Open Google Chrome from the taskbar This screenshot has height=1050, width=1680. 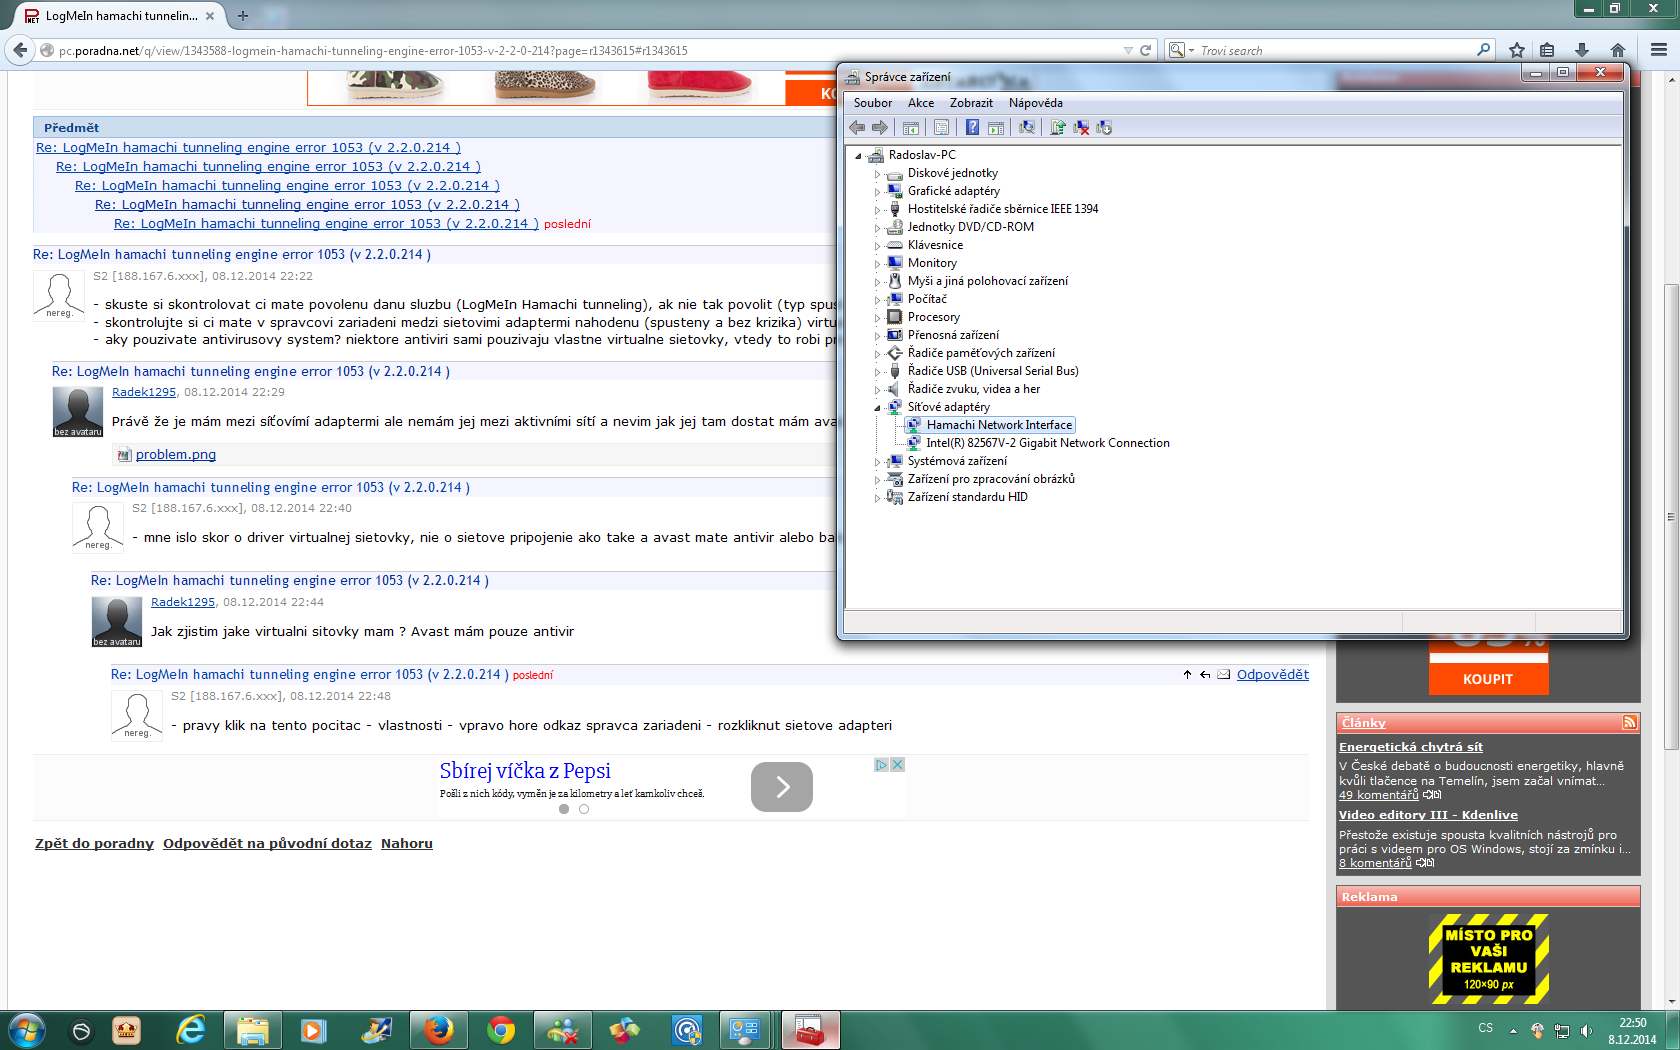click(x=501, y=1030)
